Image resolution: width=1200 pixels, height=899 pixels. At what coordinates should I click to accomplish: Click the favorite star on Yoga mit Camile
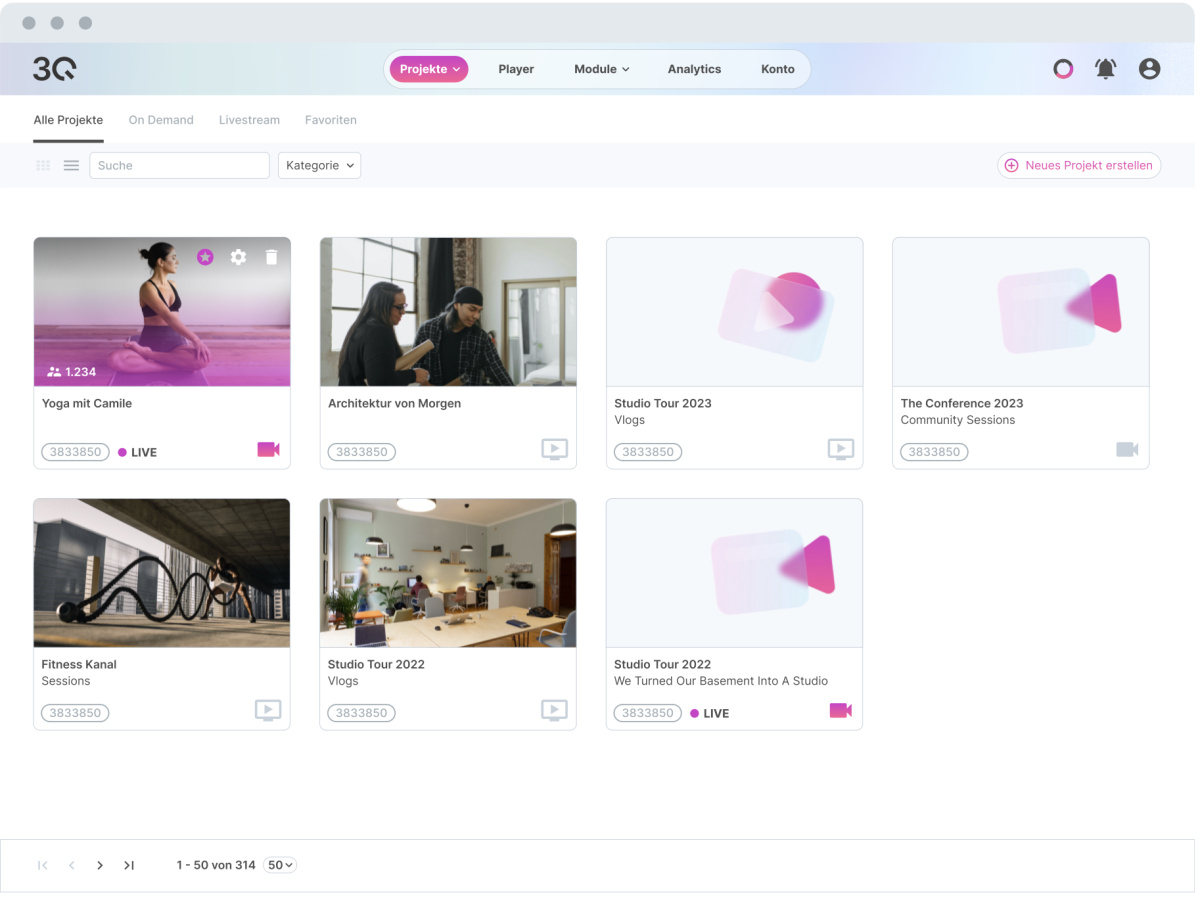pos(205,257)
